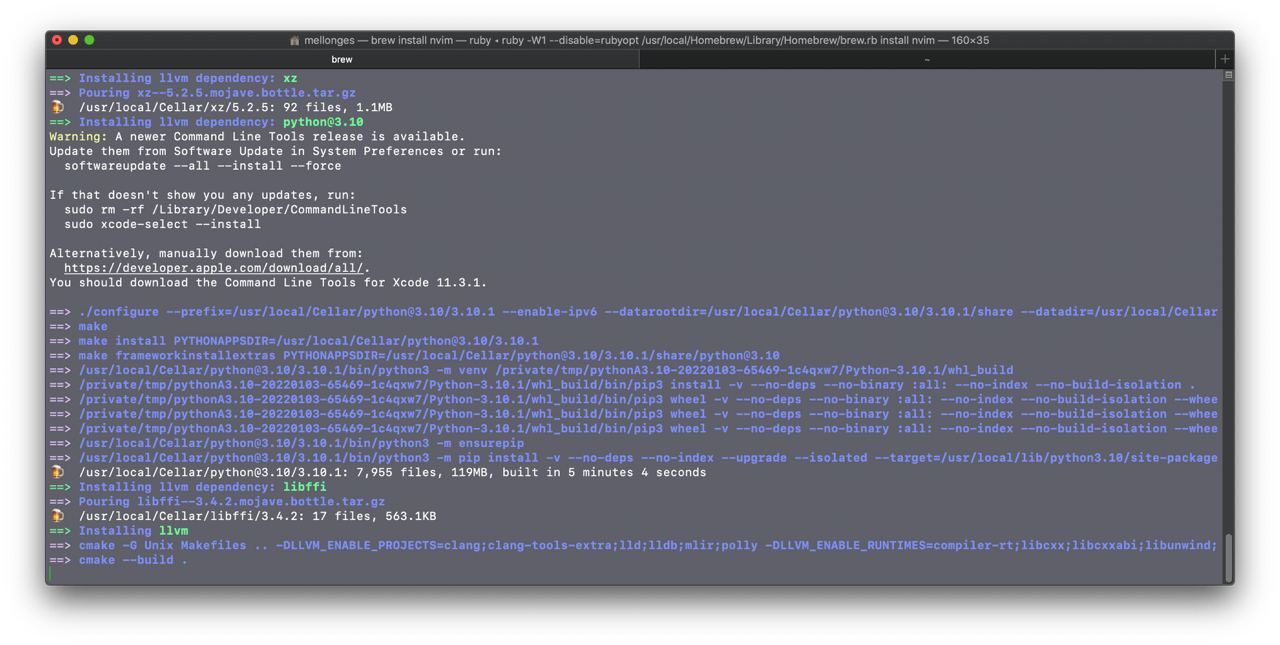Click the split pane icon above the scrollbar

[x=1228, y=75]
